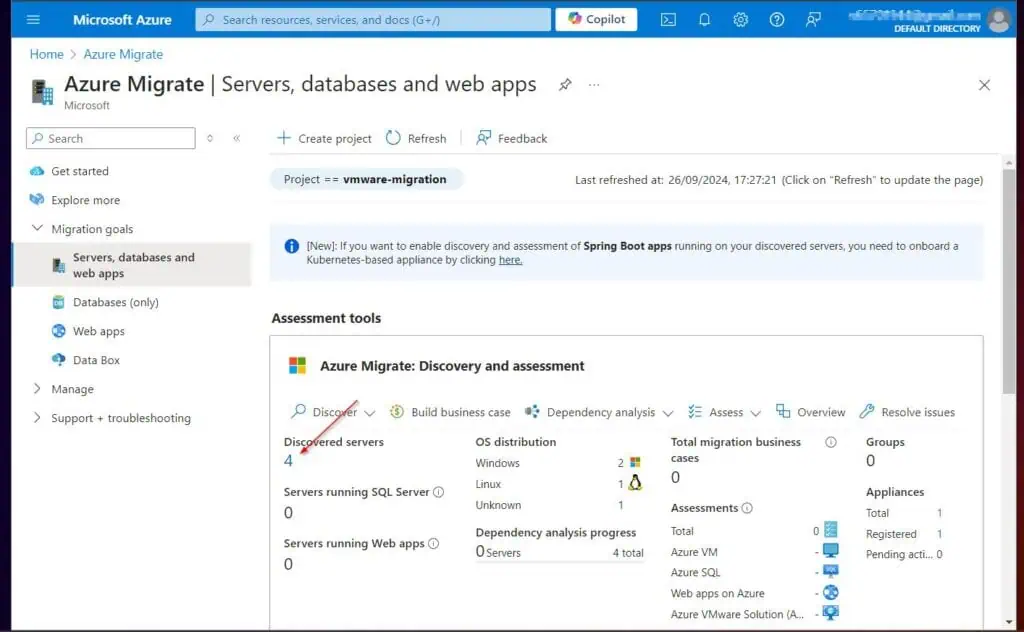Click the page vertical scrollbar
The image size is (1024, 632).
[1009, 280]
